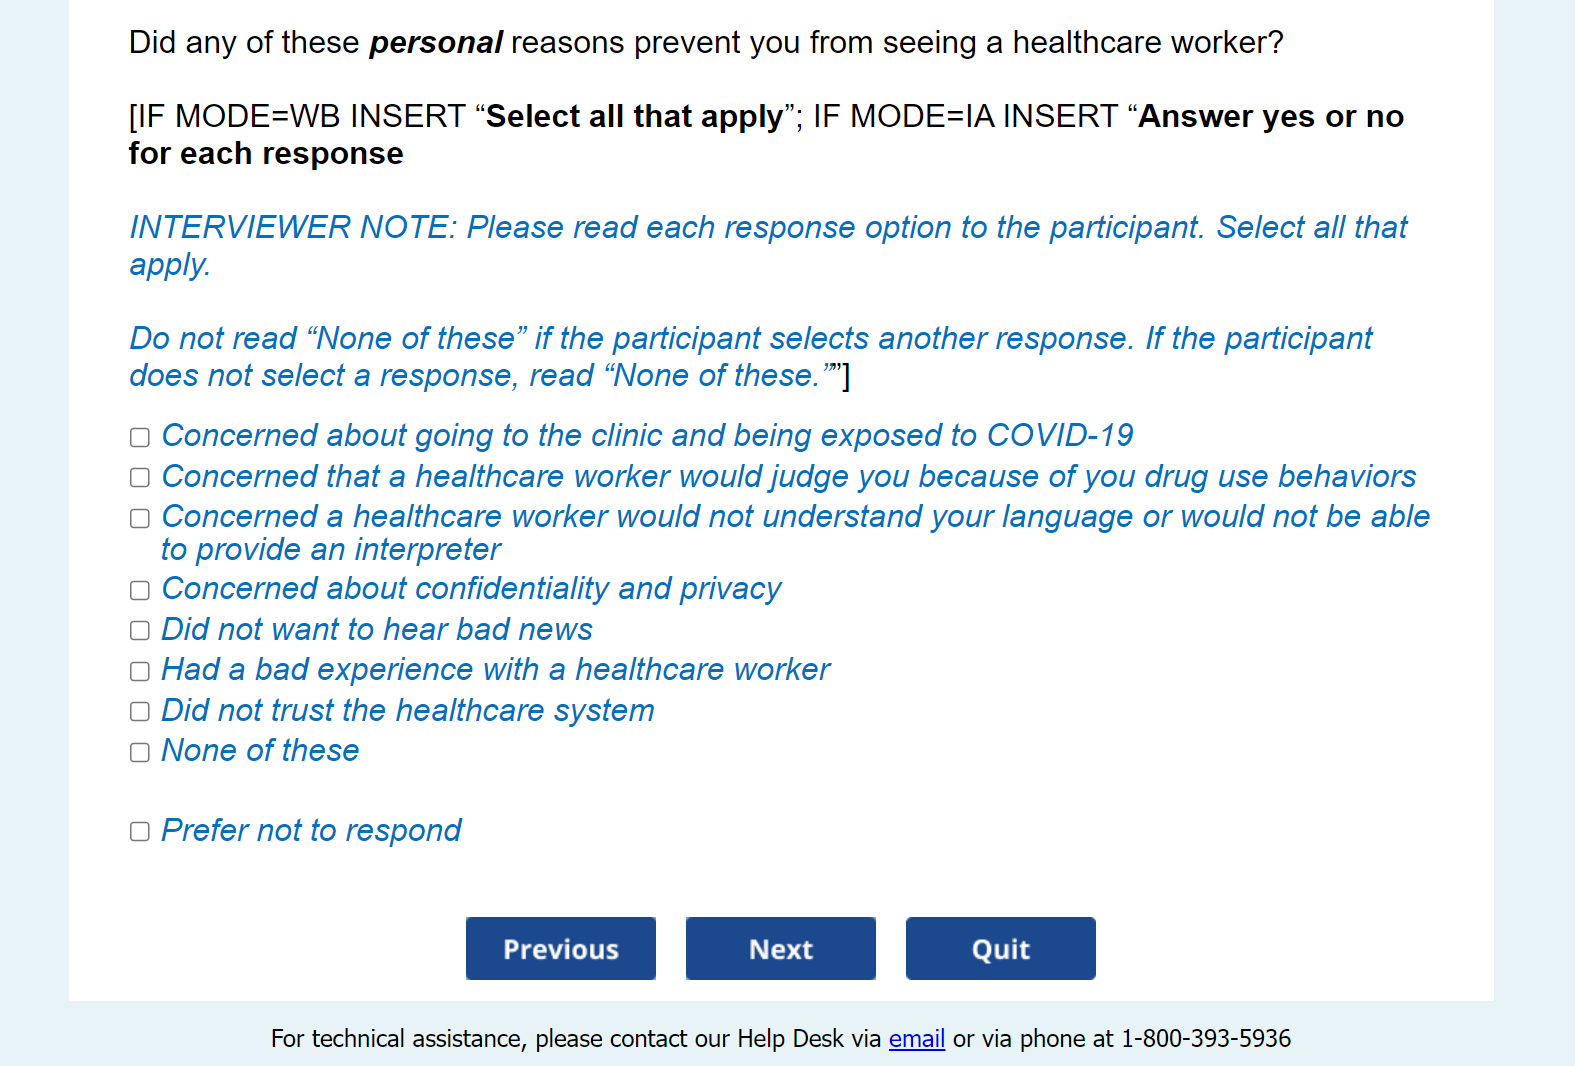The image size is (1575, 1066).
Task: Click the 'Select all that apply' bold text
Action: (634, 117)
